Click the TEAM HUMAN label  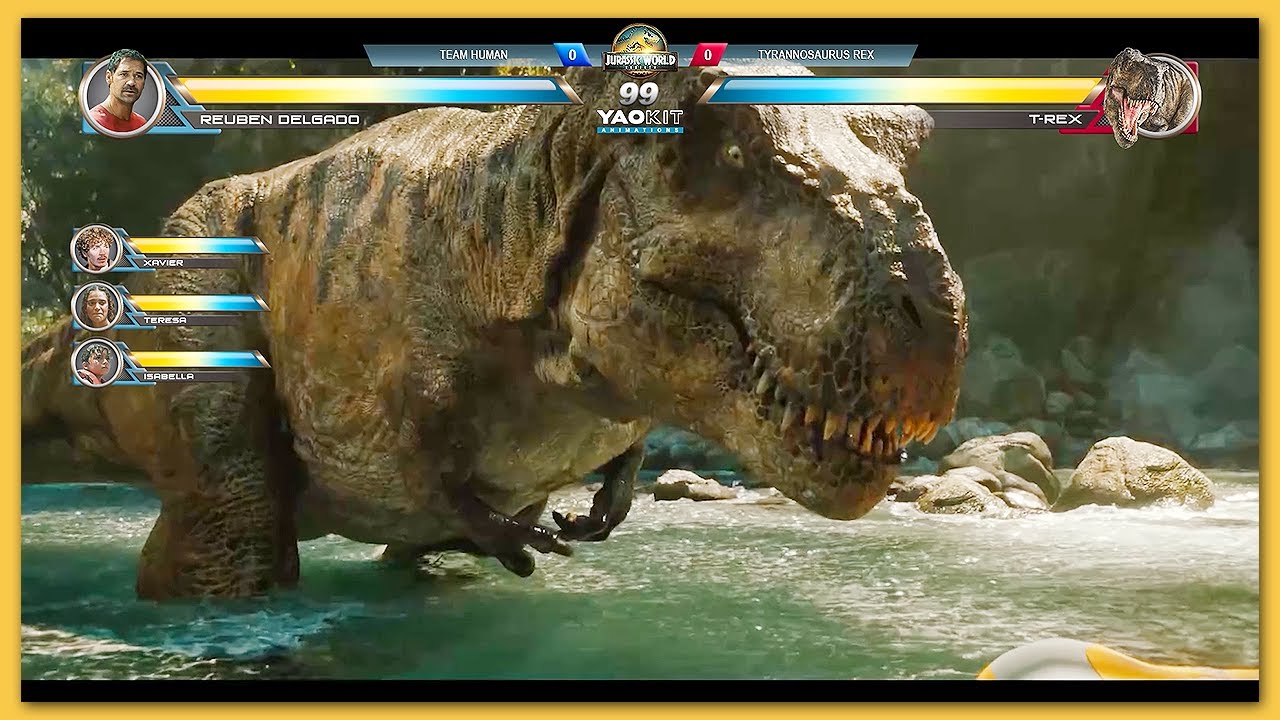coord(474,55)
